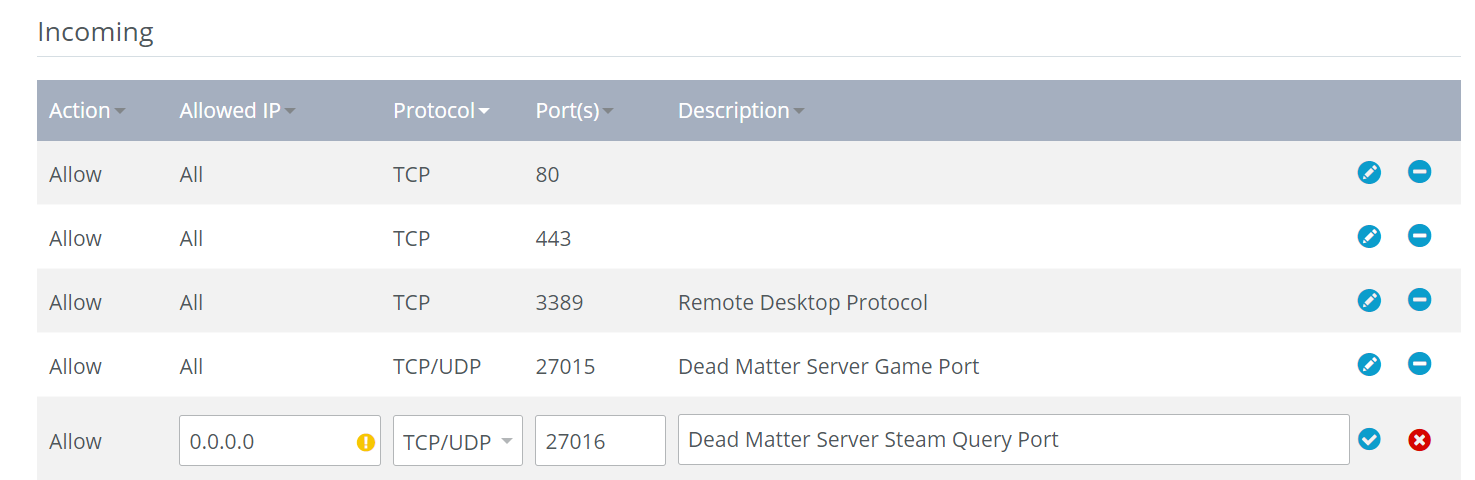This screenshot has width=1475, height=480.
Task: Open the TCP/UDP protocol dropdown
Action: click(x=458, y=441)
